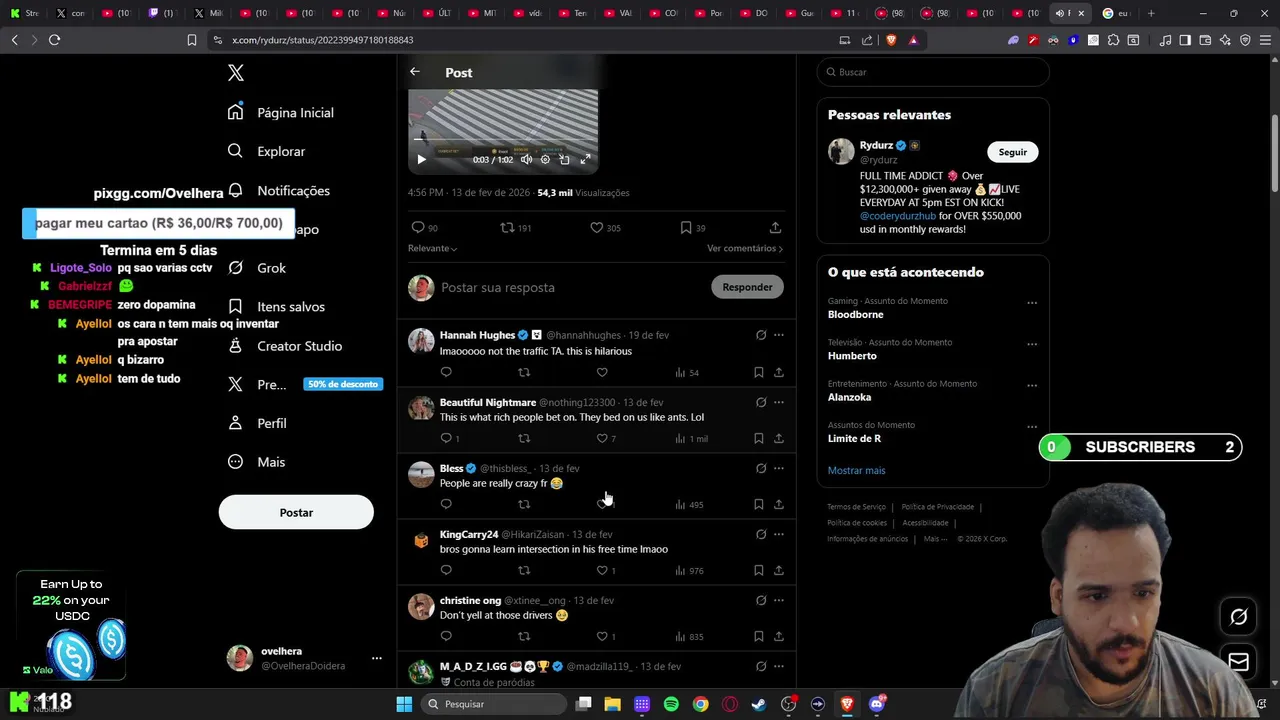Open the Relevante sort dropdown
1280x720 pixels.
[432, 248]
